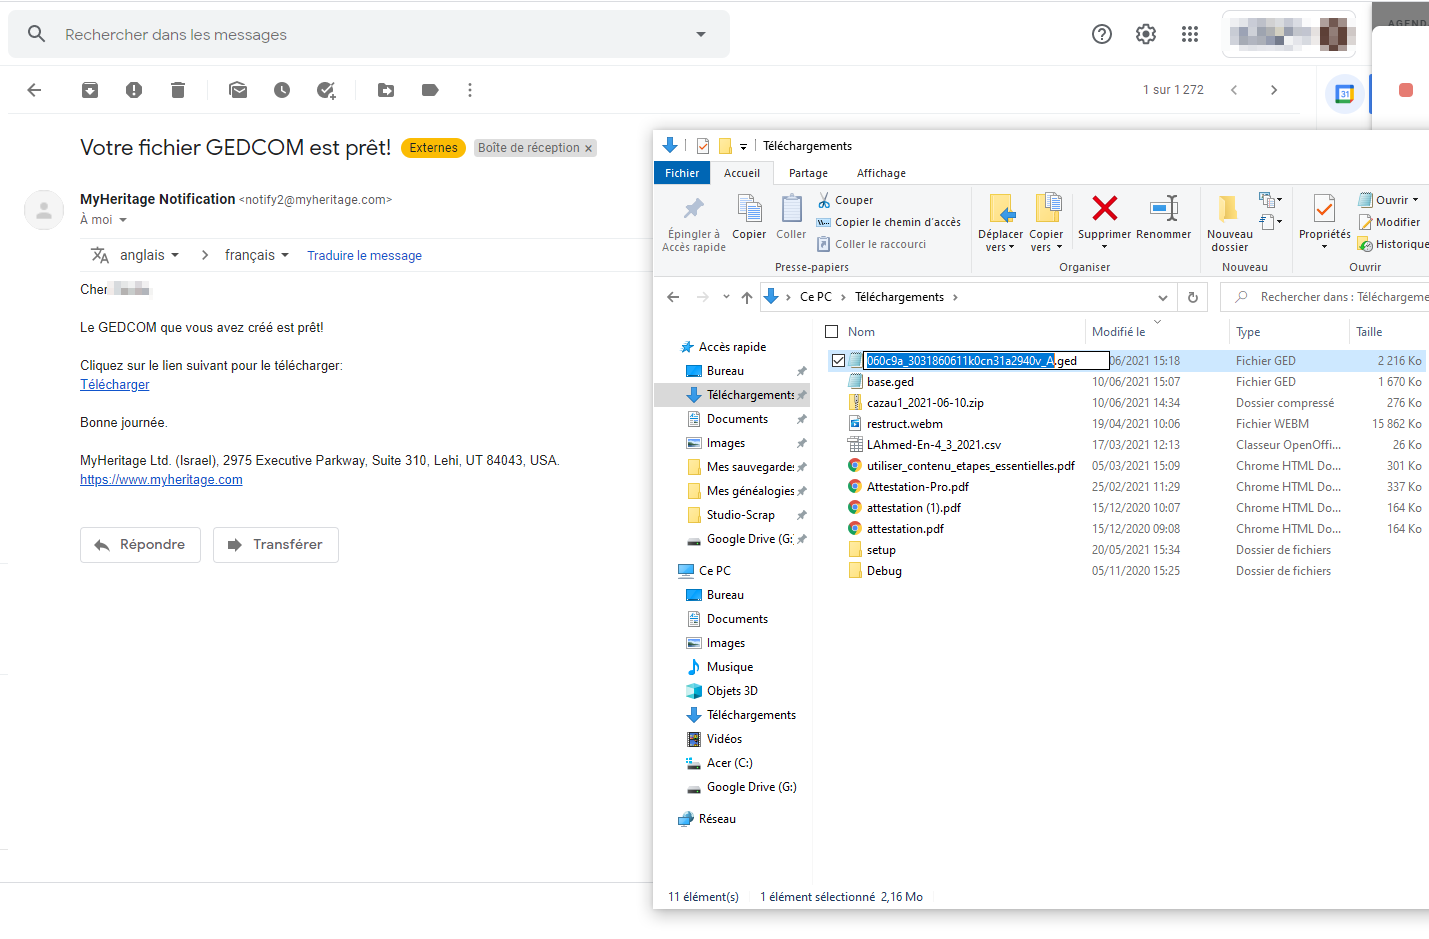Screen dimensions: 1429x939
Task: Click the Gmail archive icon
Action: 90,90
